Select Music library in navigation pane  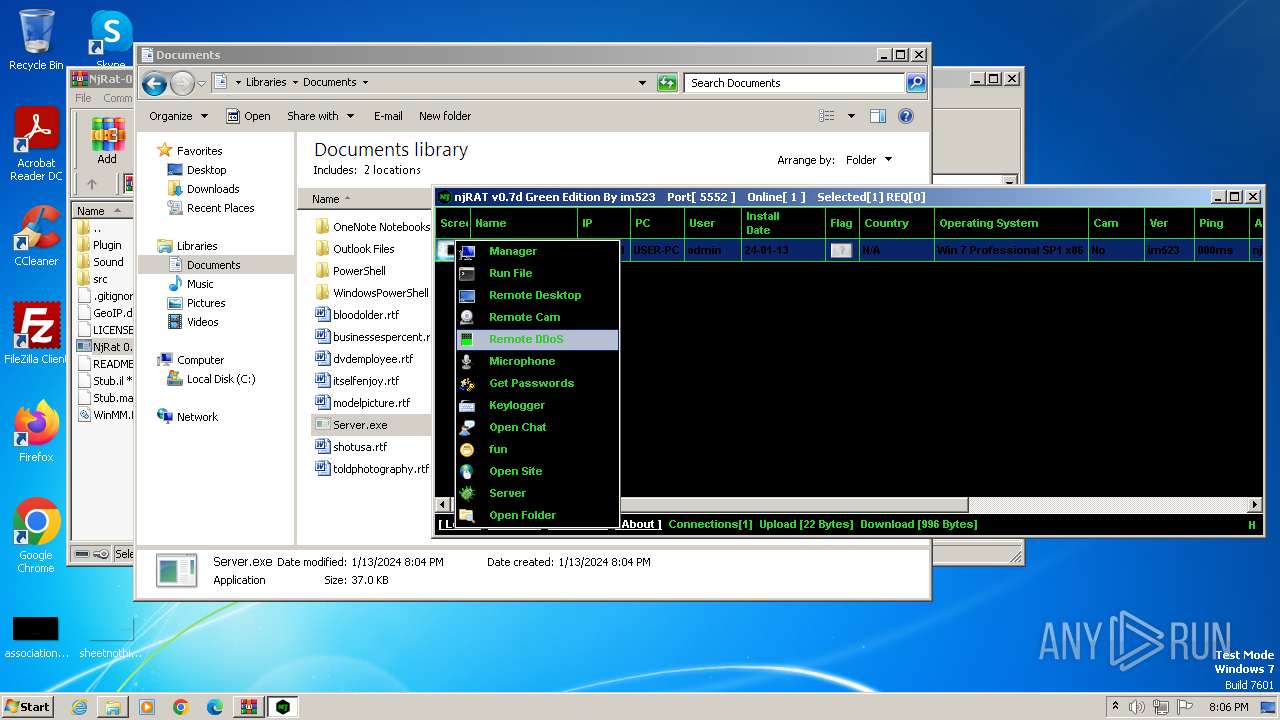(199, 284)
